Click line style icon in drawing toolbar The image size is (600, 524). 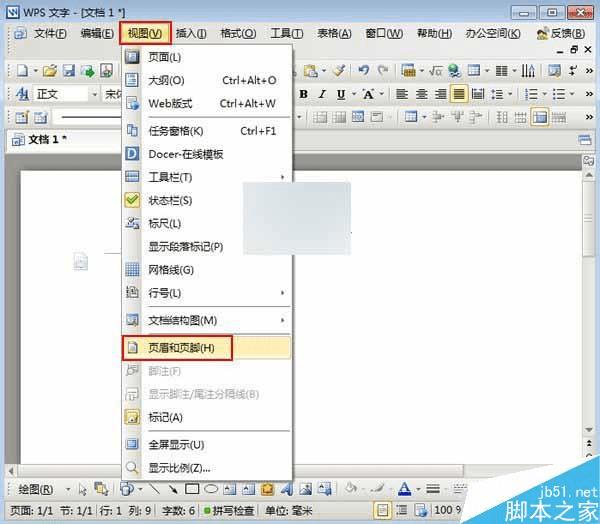coord(433,489)
